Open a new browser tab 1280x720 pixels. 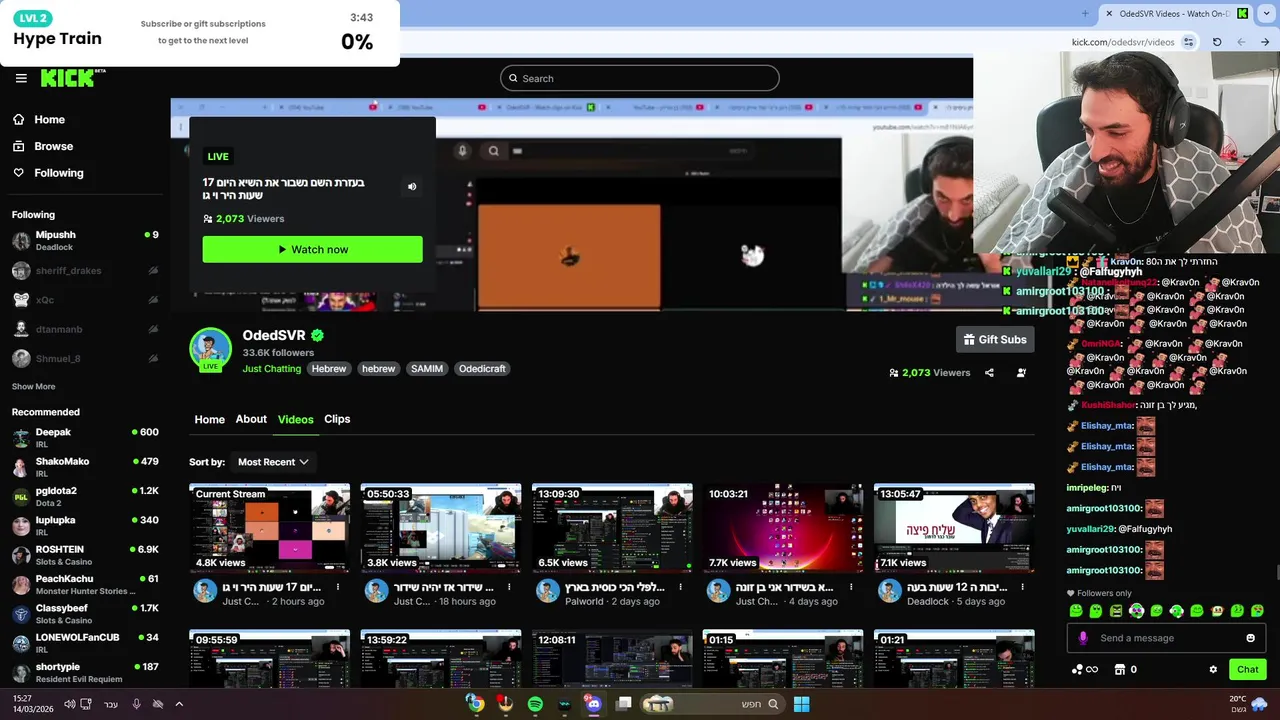tap(1085, 14)
